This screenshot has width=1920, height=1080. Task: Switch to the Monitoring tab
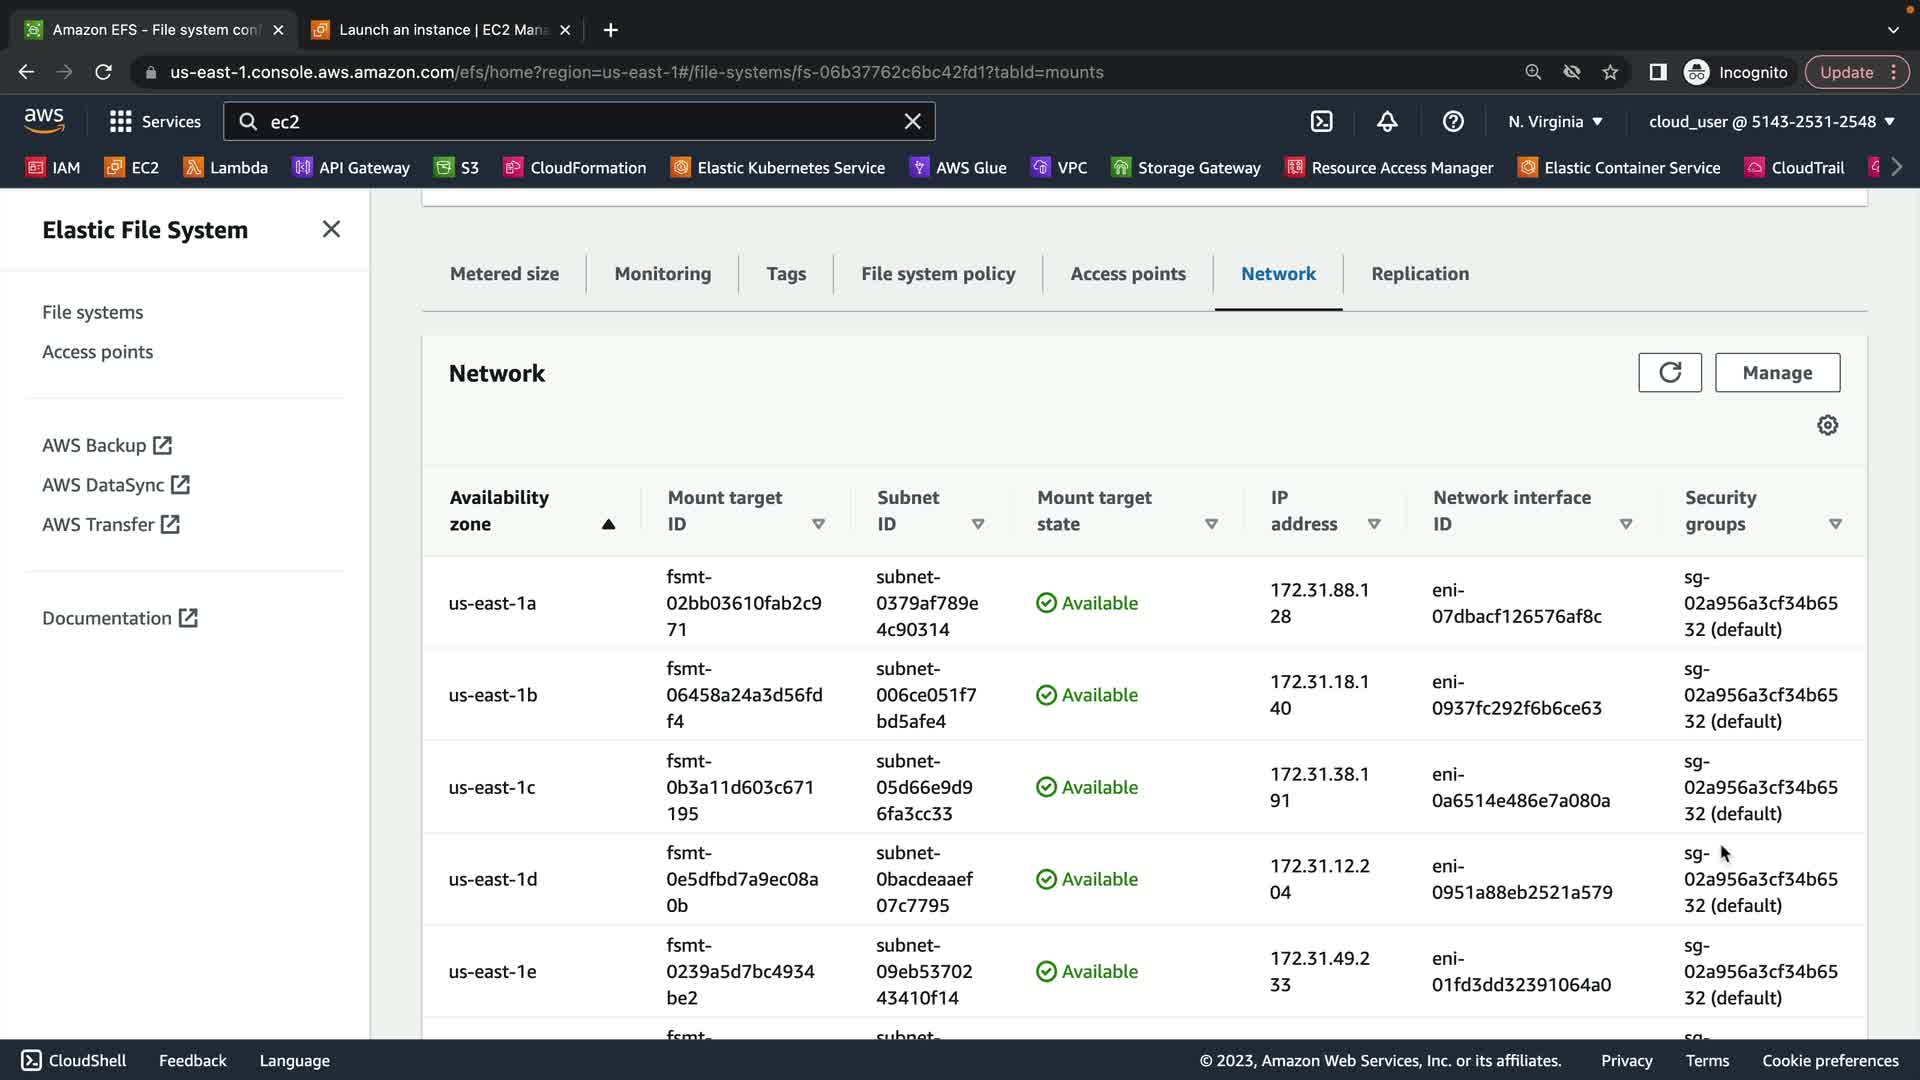pyautogui.click(x=662, y=274)
